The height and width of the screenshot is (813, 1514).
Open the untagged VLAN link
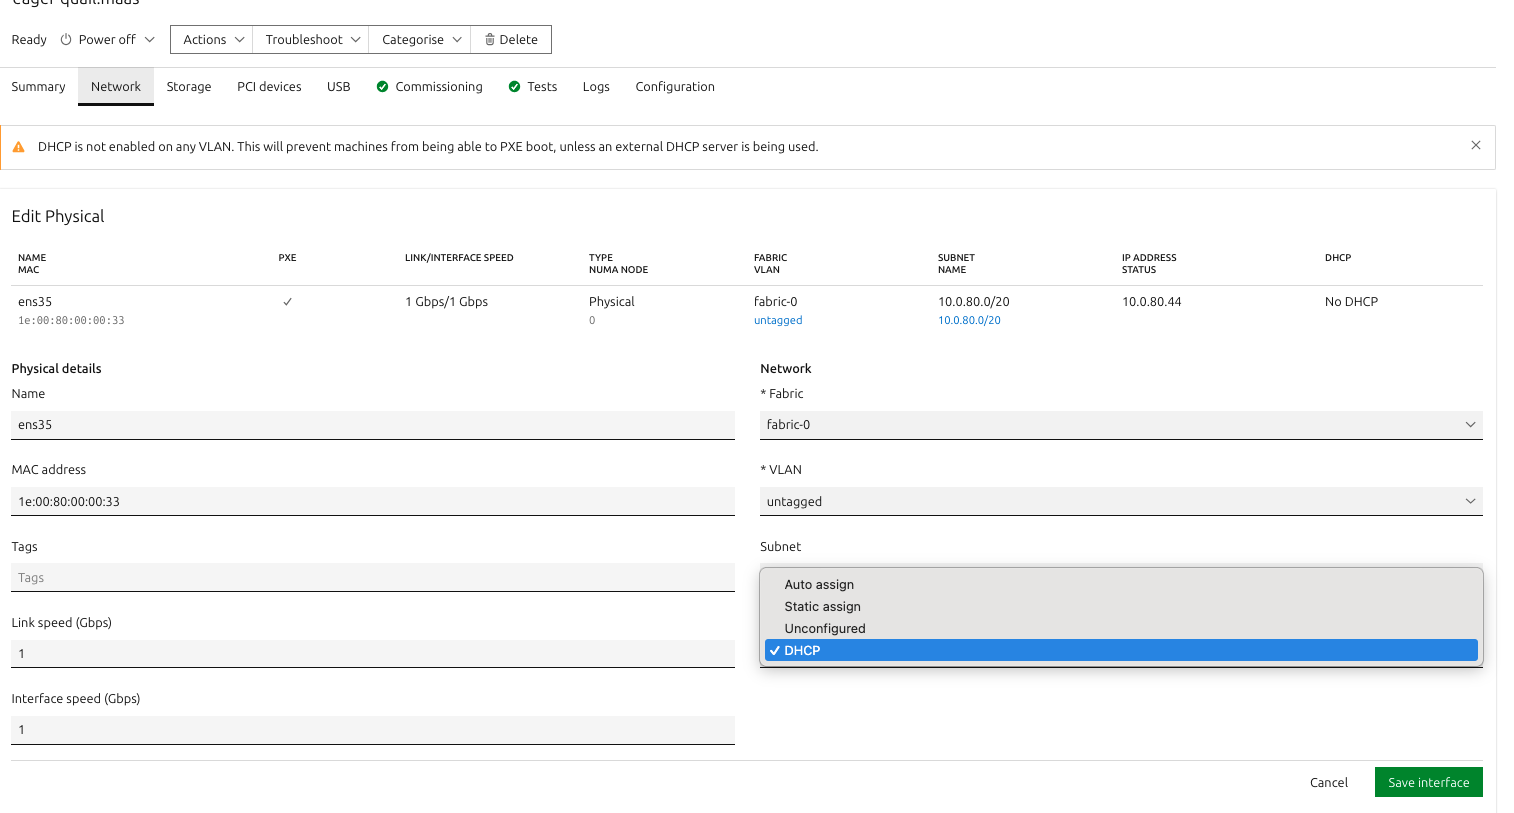(x=778, y=320)
